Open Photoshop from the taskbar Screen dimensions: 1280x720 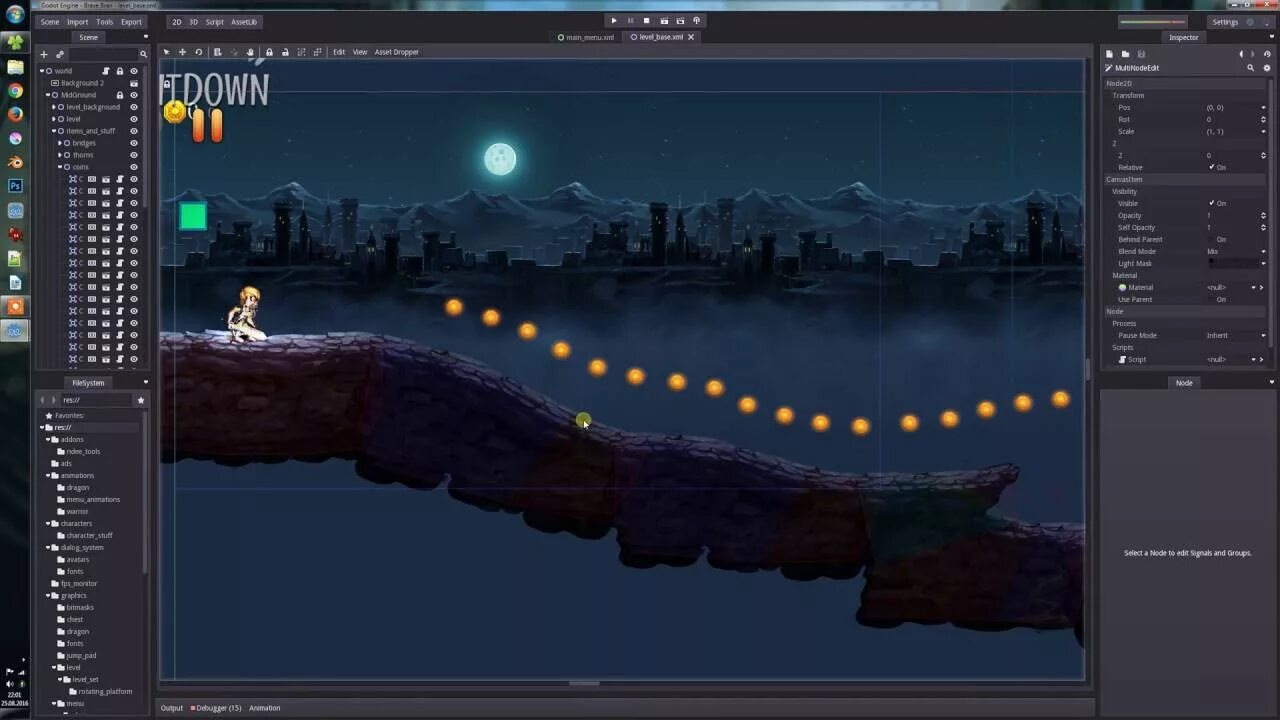(x=15, y=186)
